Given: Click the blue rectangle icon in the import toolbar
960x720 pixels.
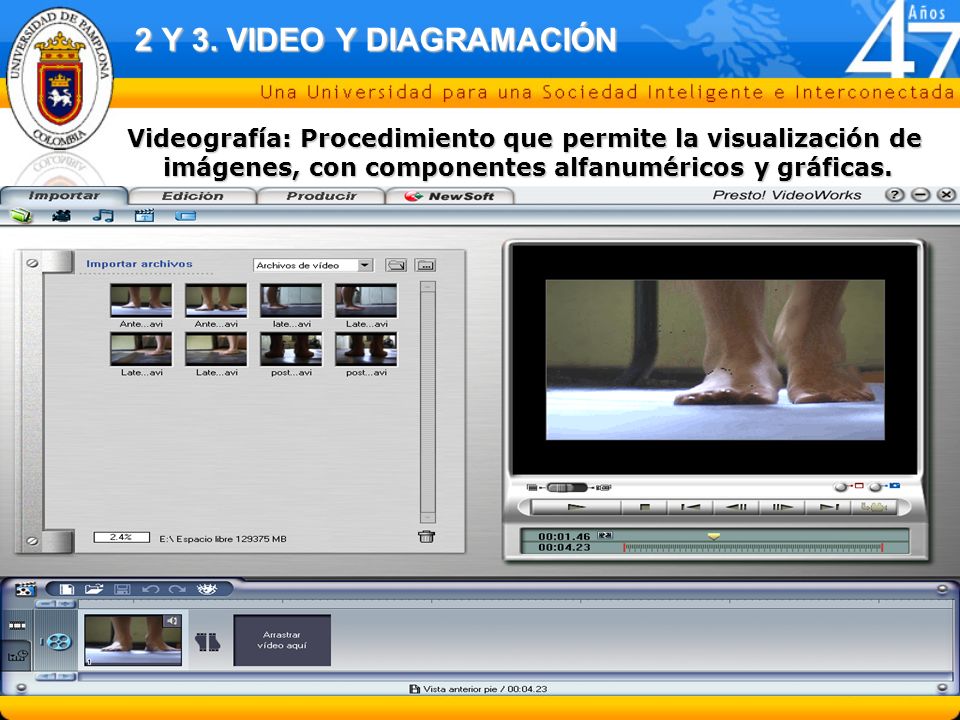Looking at the screenshot, I should (x=186, y=216).
